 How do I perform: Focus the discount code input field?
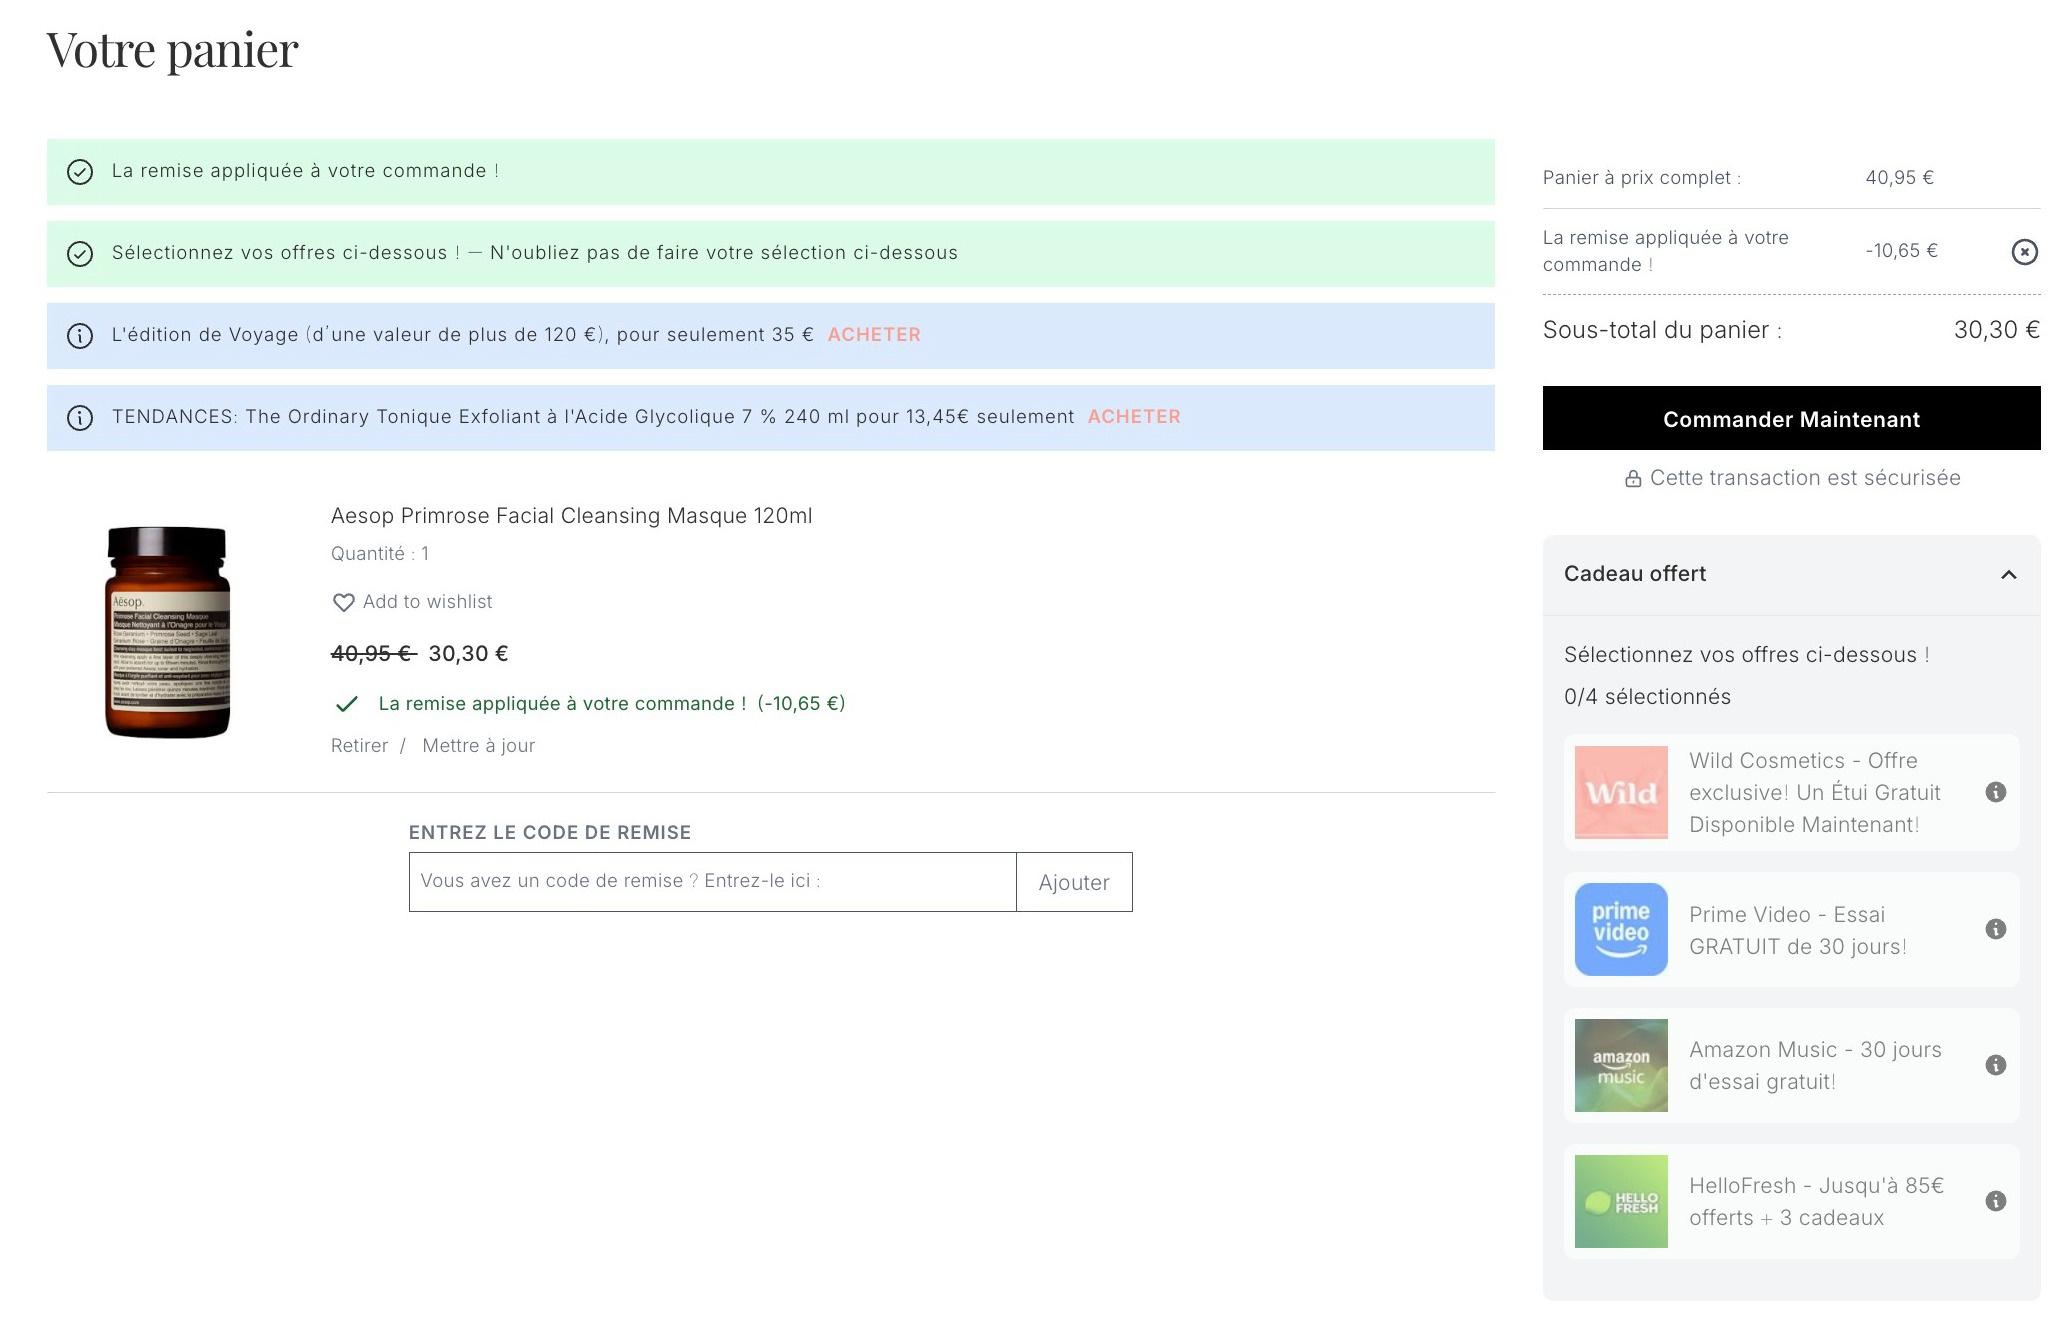pyautogui.click(x=712, y=882)
